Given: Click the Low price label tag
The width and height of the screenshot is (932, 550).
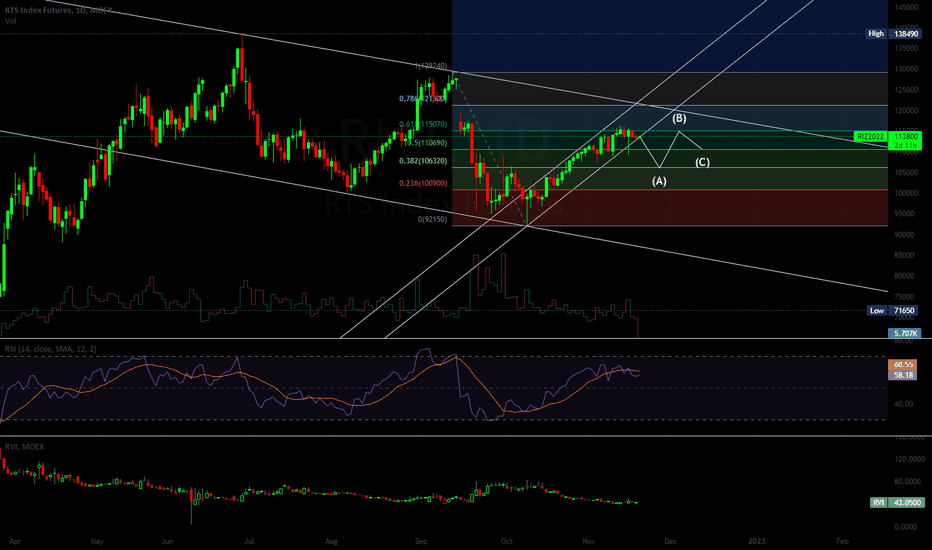Looking at the screenshot, I should (877, 310).
